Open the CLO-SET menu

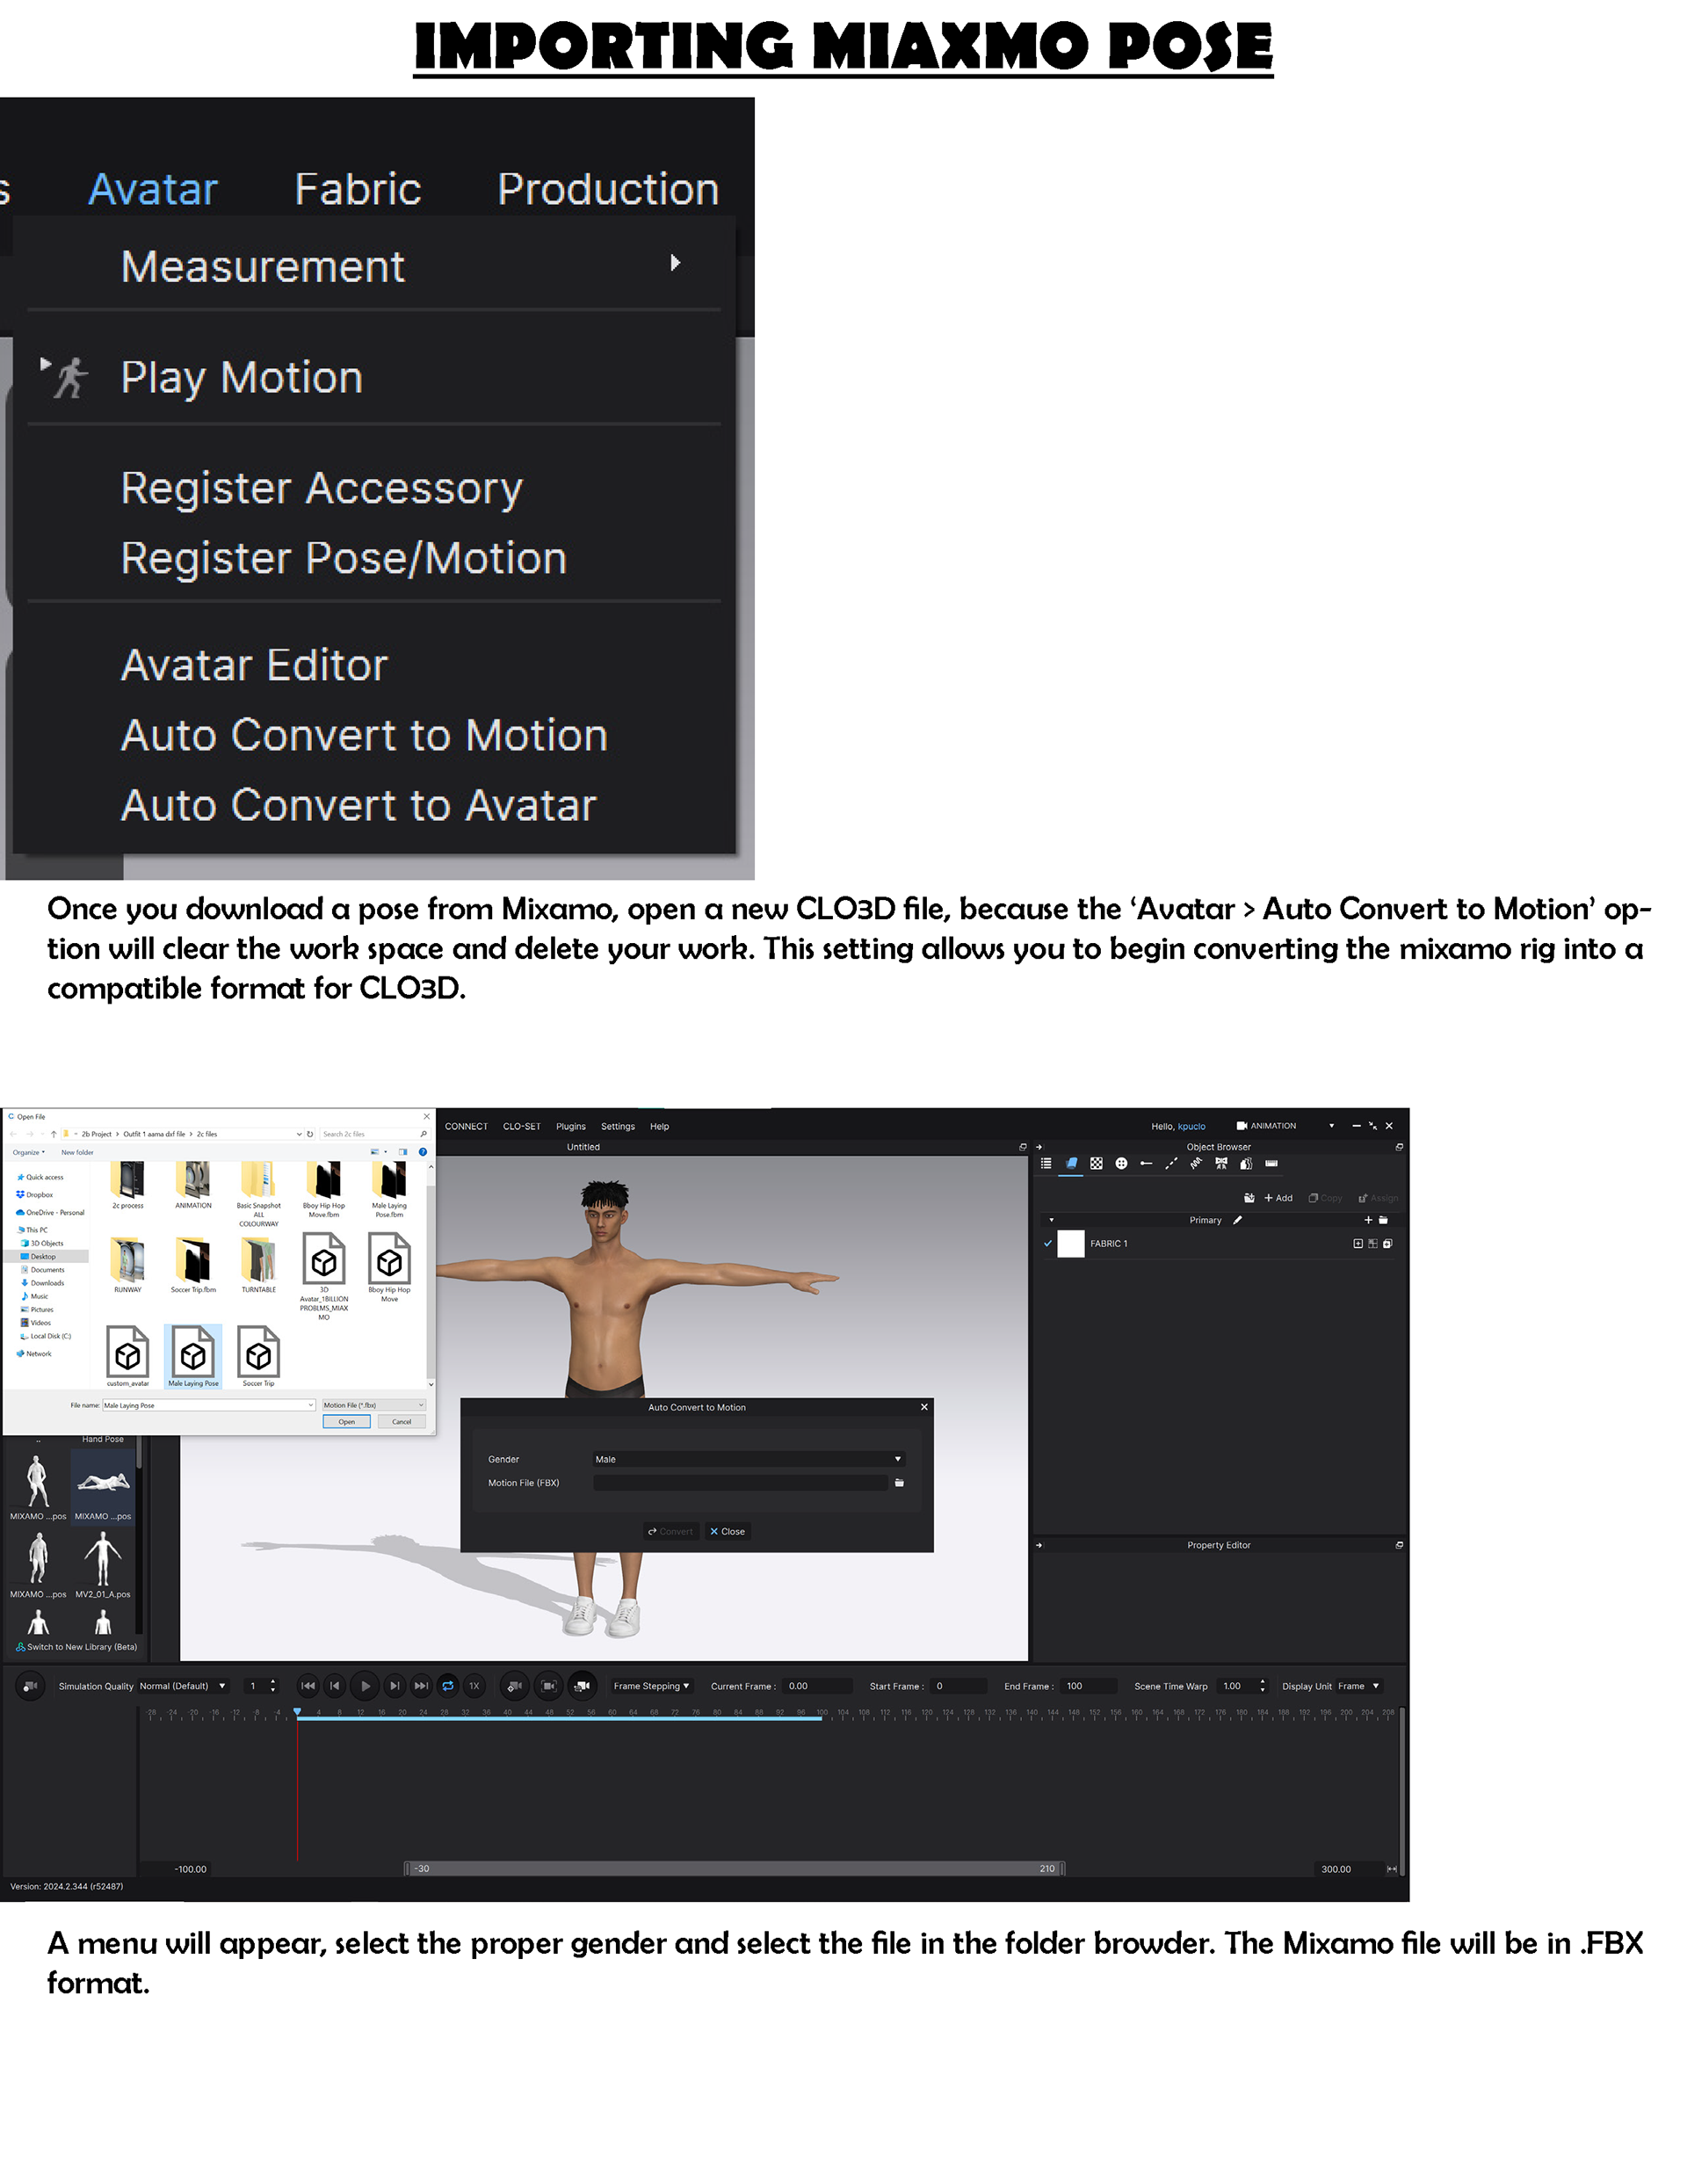click(x=522, y=1126)
